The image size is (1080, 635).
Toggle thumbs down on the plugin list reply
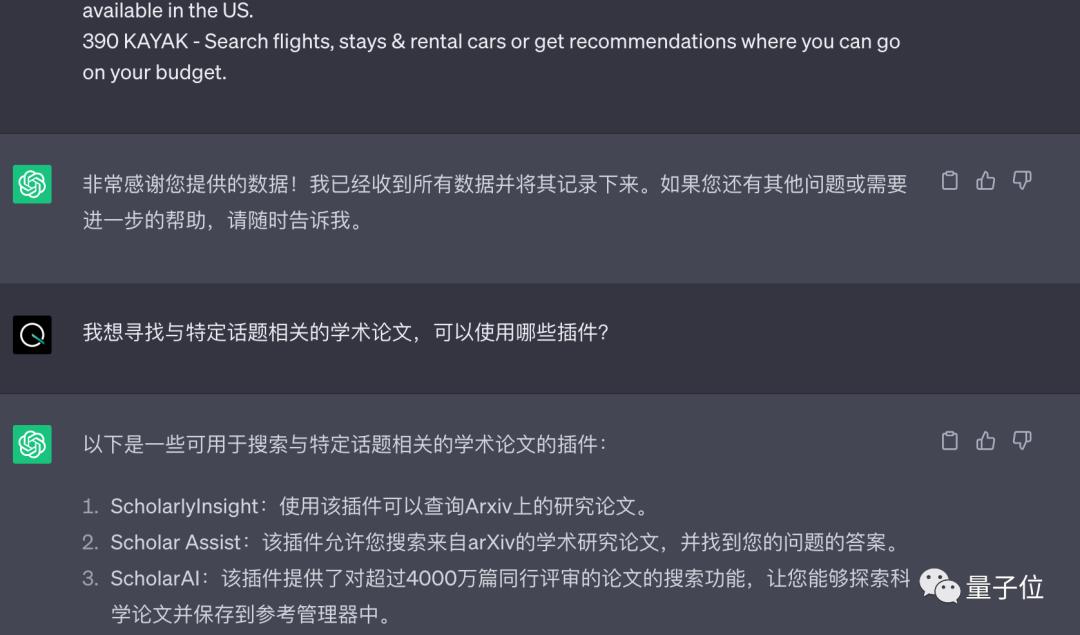pyautogui.click(x=1021, y=440)
